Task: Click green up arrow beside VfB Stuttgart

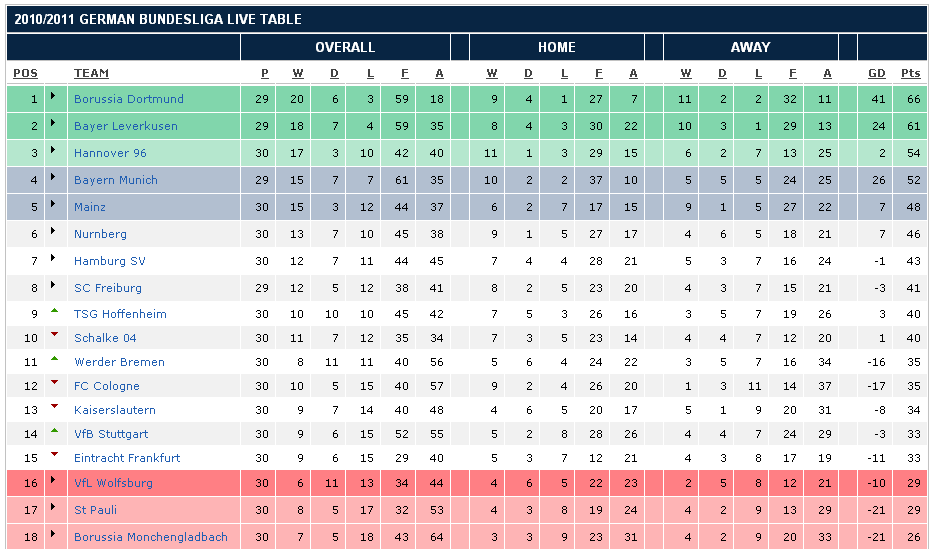Action: point(54,431)
